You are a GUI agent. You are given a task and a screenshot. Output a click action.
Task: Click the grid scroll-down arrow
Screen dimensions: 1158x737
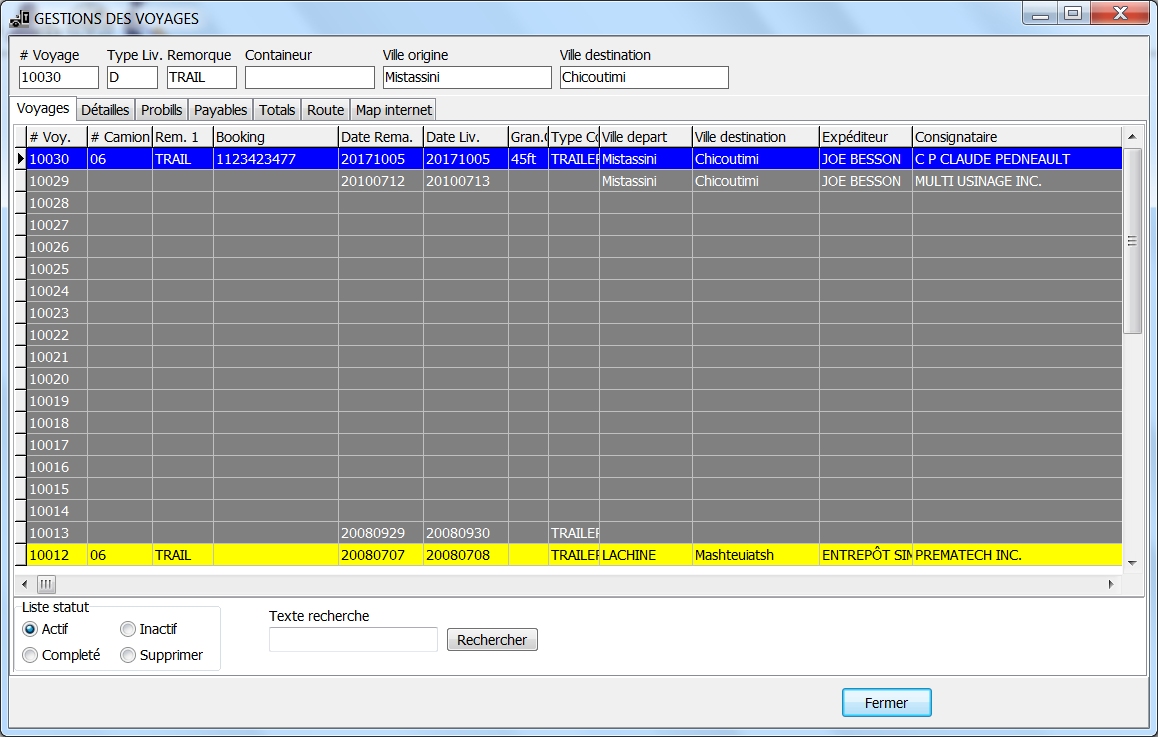pos(1132,564)
